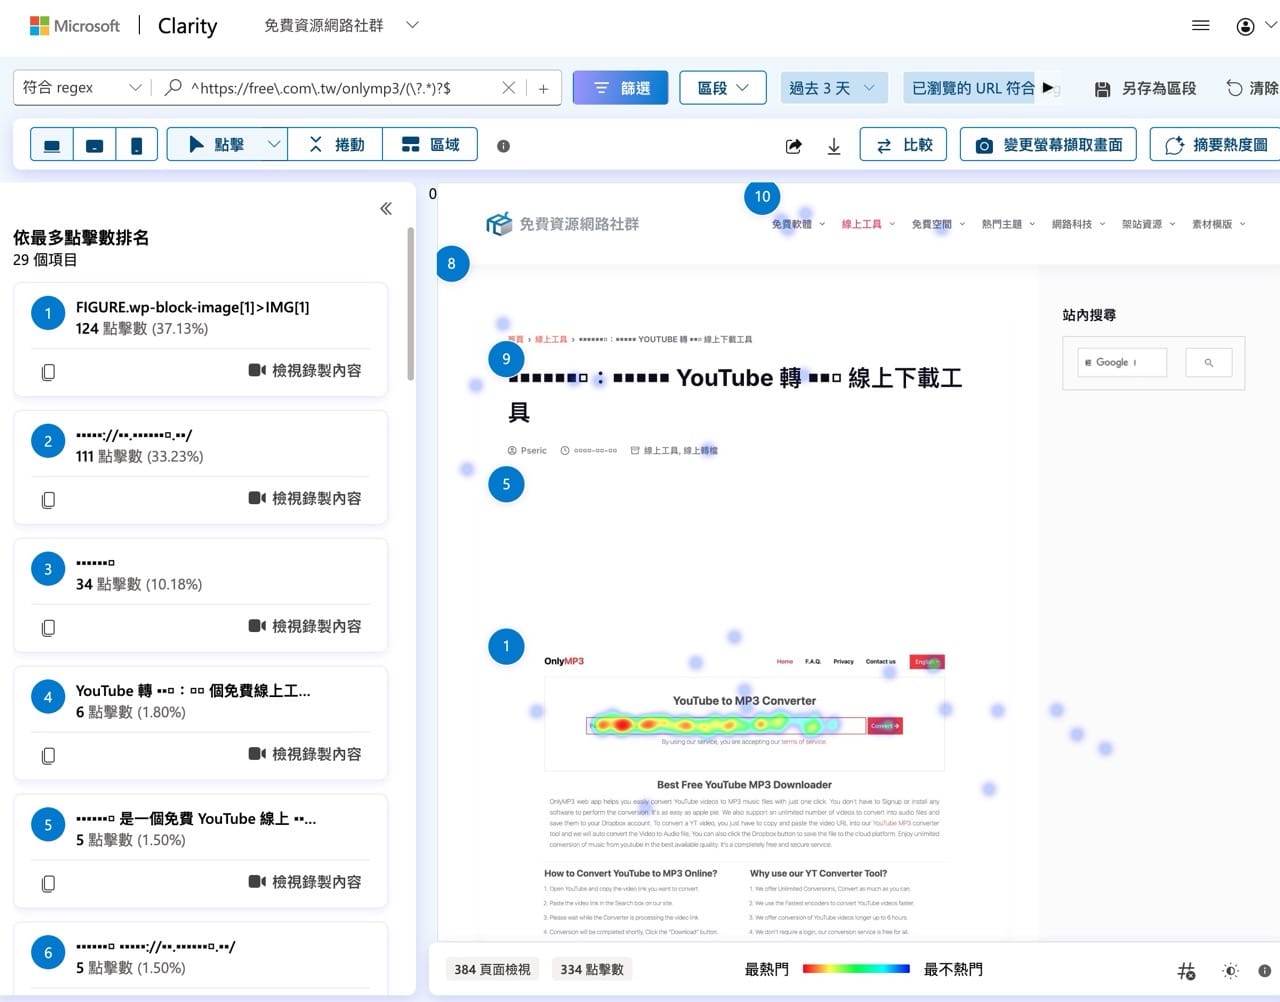The image size is (1280, 1002).
Task: View recordings for the 34 點擊數 item
Action: [x=305, y=626]
